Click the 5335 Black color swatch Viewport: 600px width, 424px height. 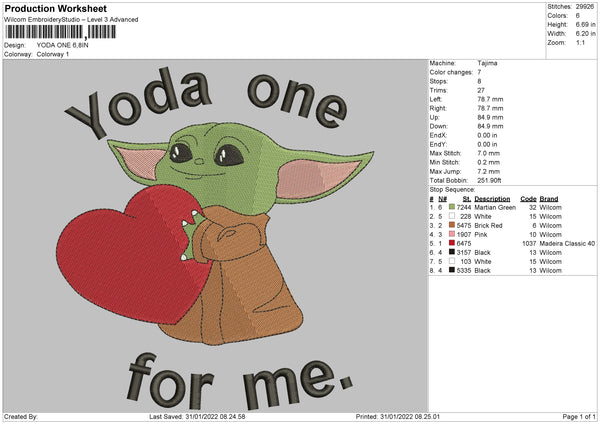[452, 270]
